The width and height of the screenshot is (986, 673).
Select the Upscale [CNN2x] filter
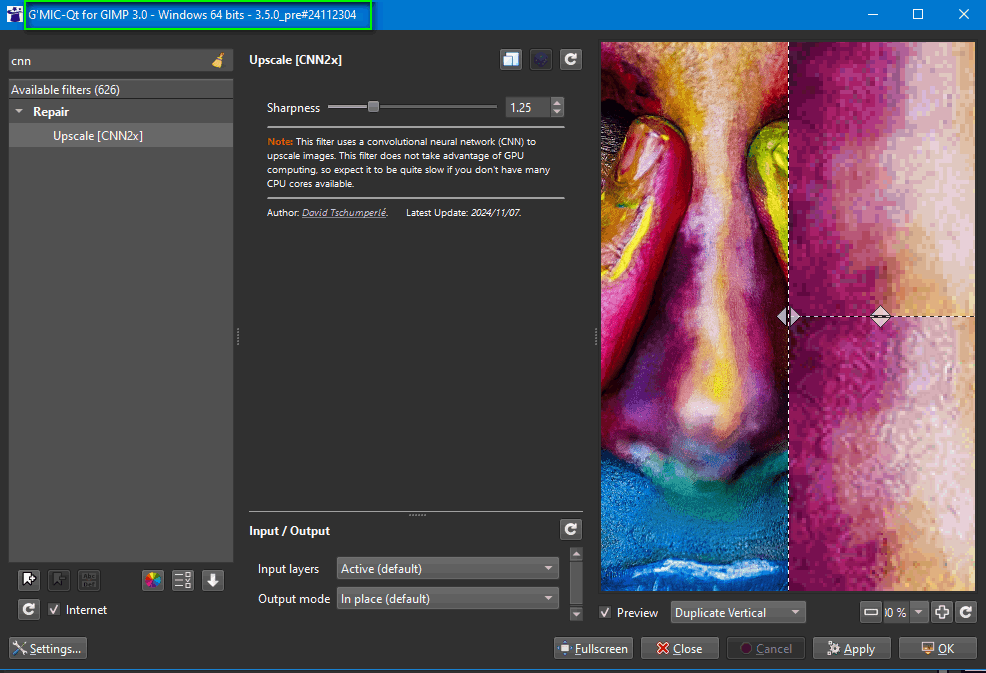click(121, 136)
